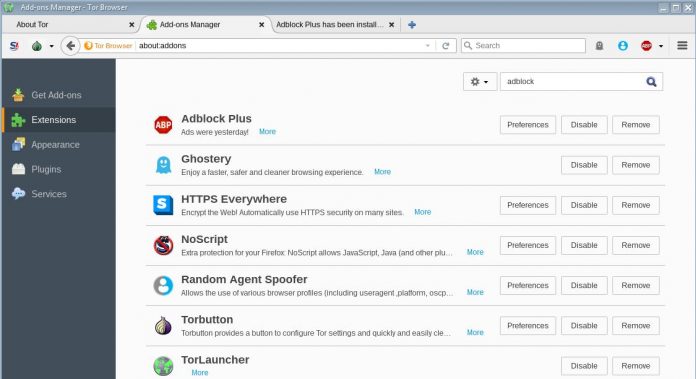
Task: Open Preferences for HTTPS Everywhere
Action: 527,205
